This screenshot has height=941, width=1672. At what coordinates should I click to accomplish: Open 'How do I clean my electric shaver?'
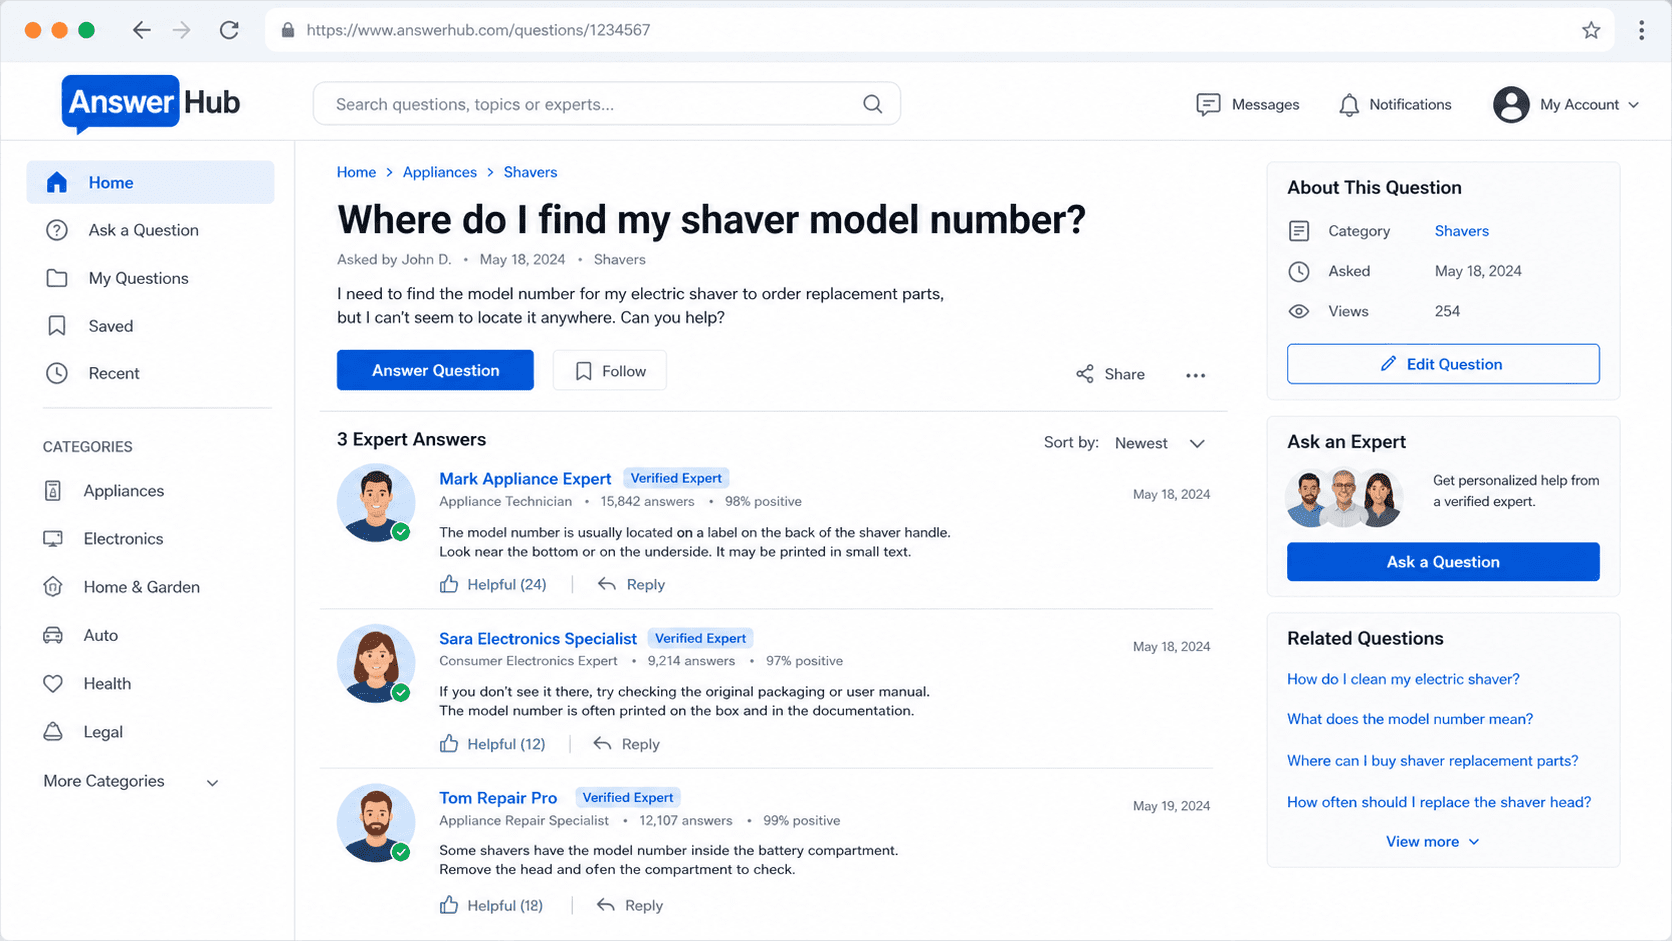point(1403,679)
